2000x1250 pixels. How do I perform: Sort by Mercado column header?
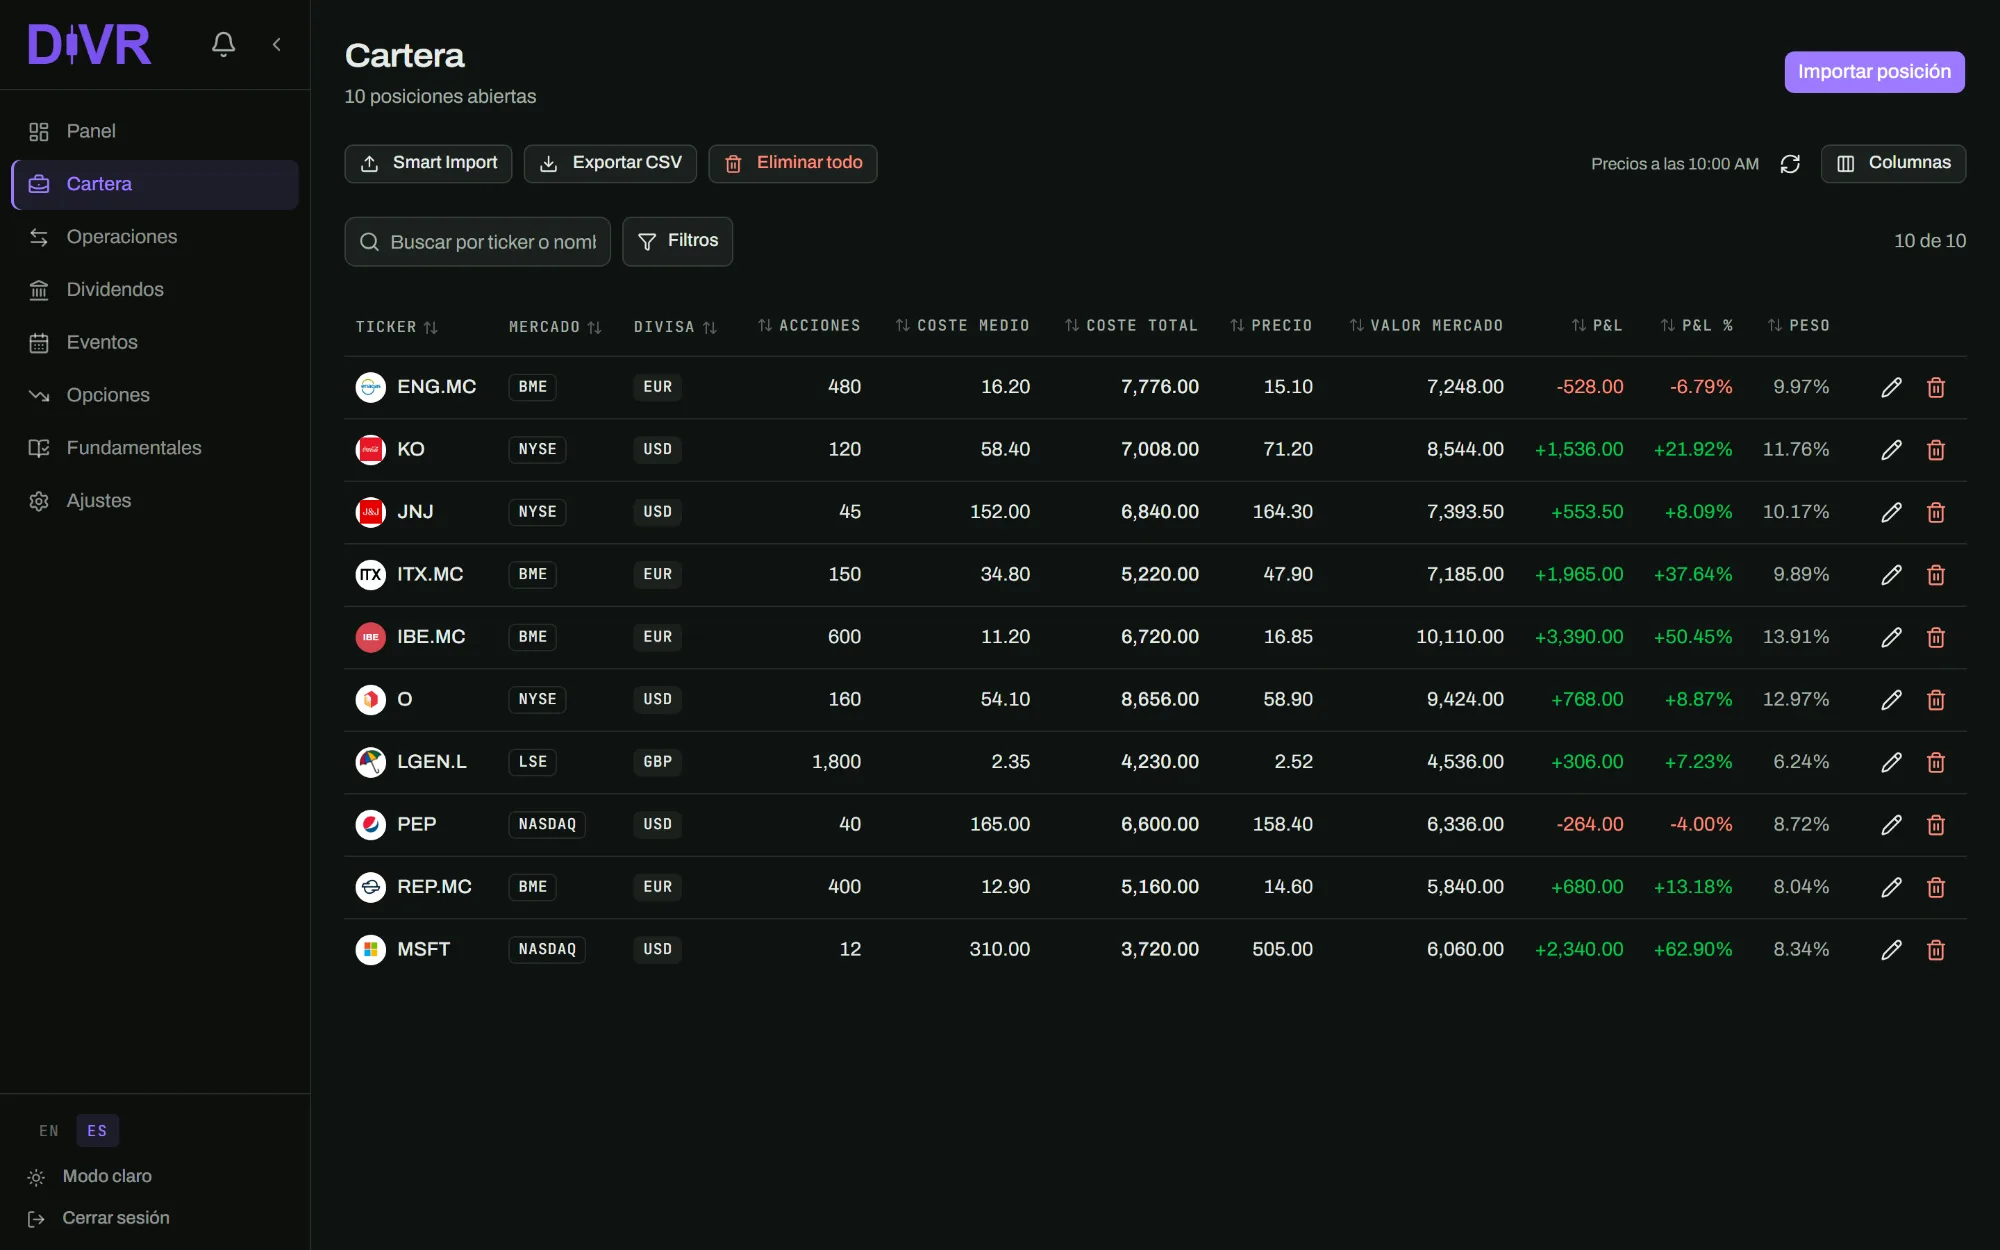pyautogui.click(x=555, y=327)
